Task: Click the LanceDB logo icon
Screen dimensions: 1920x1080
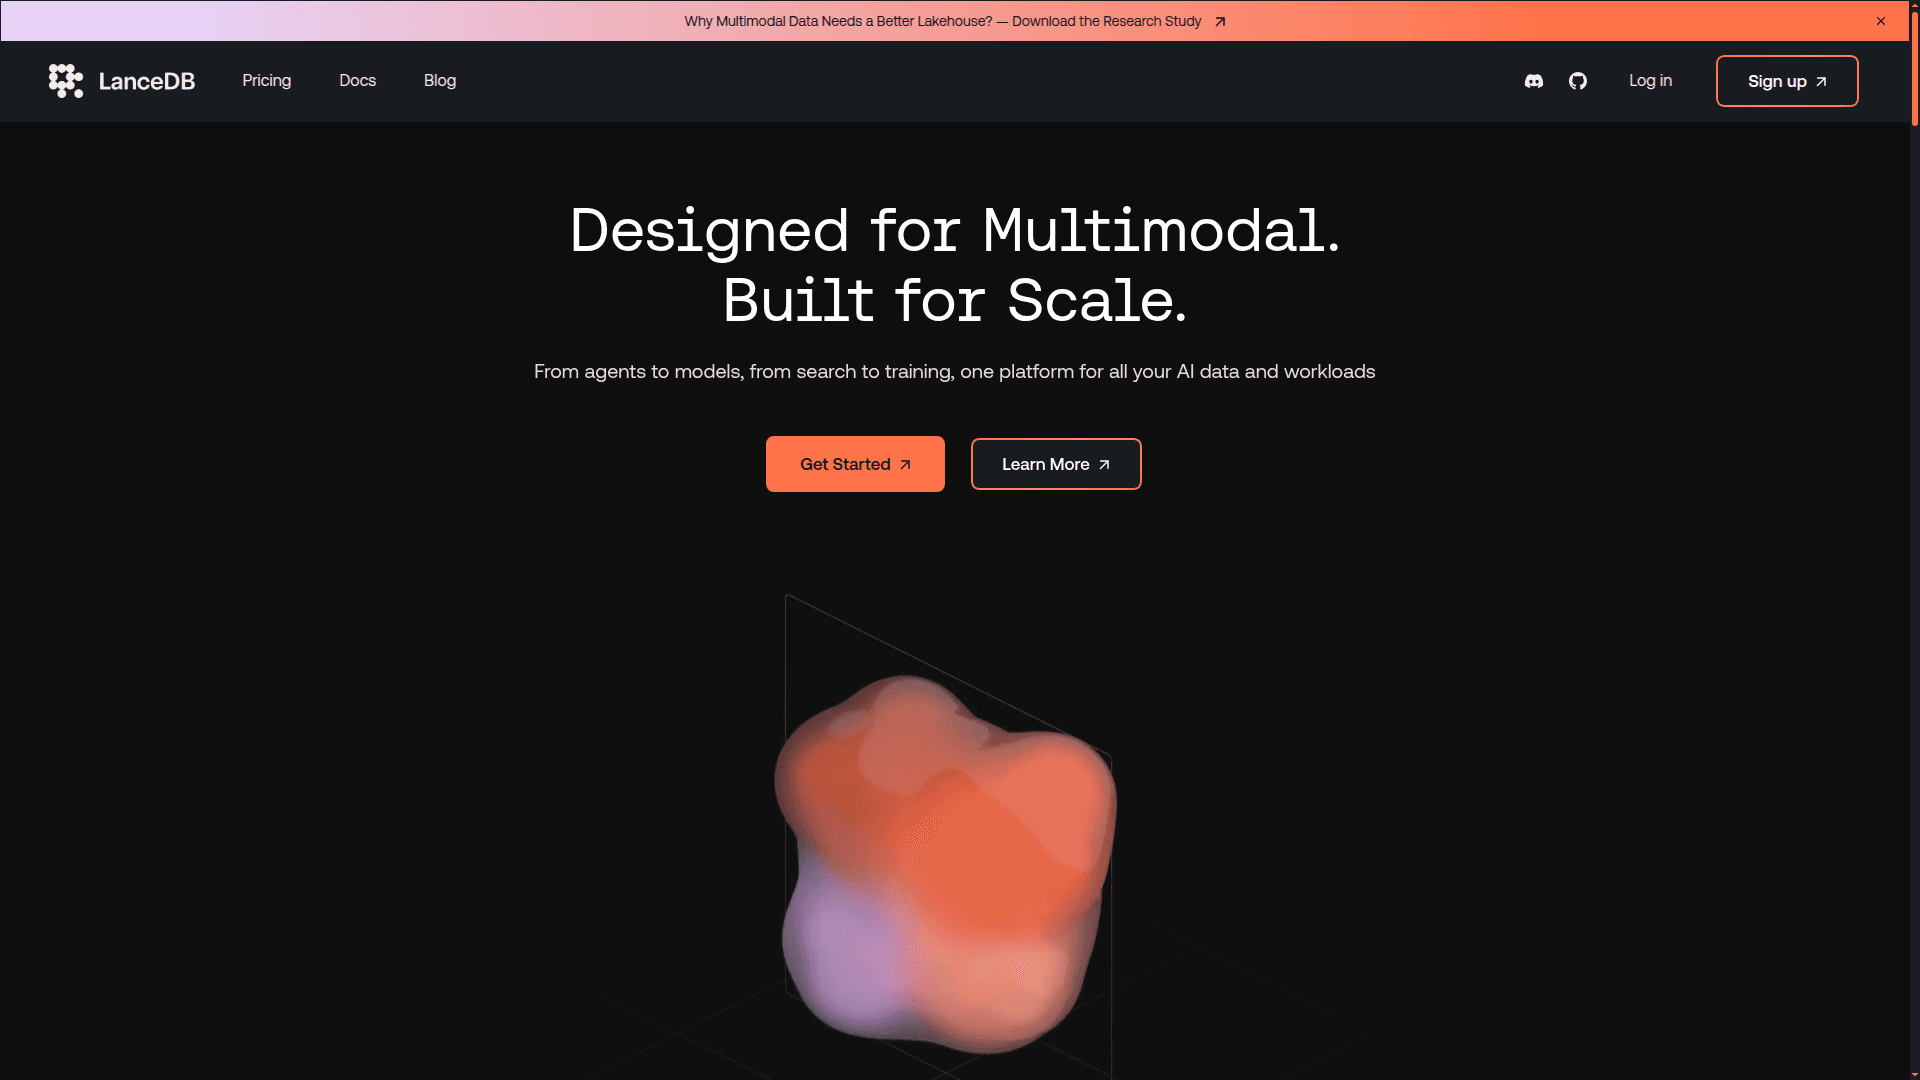Action: click(x=66, y=81)
